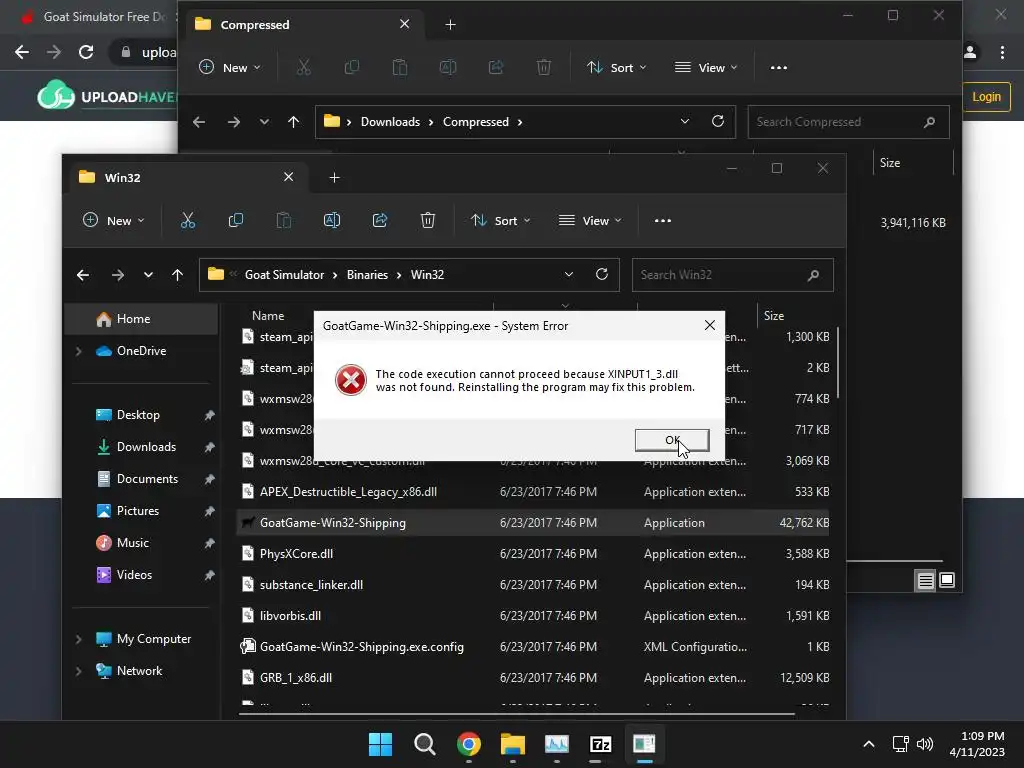This screenshot has height=768, width=1024.
Task: Select substance_linker.dll file
Action: (532, 584)
